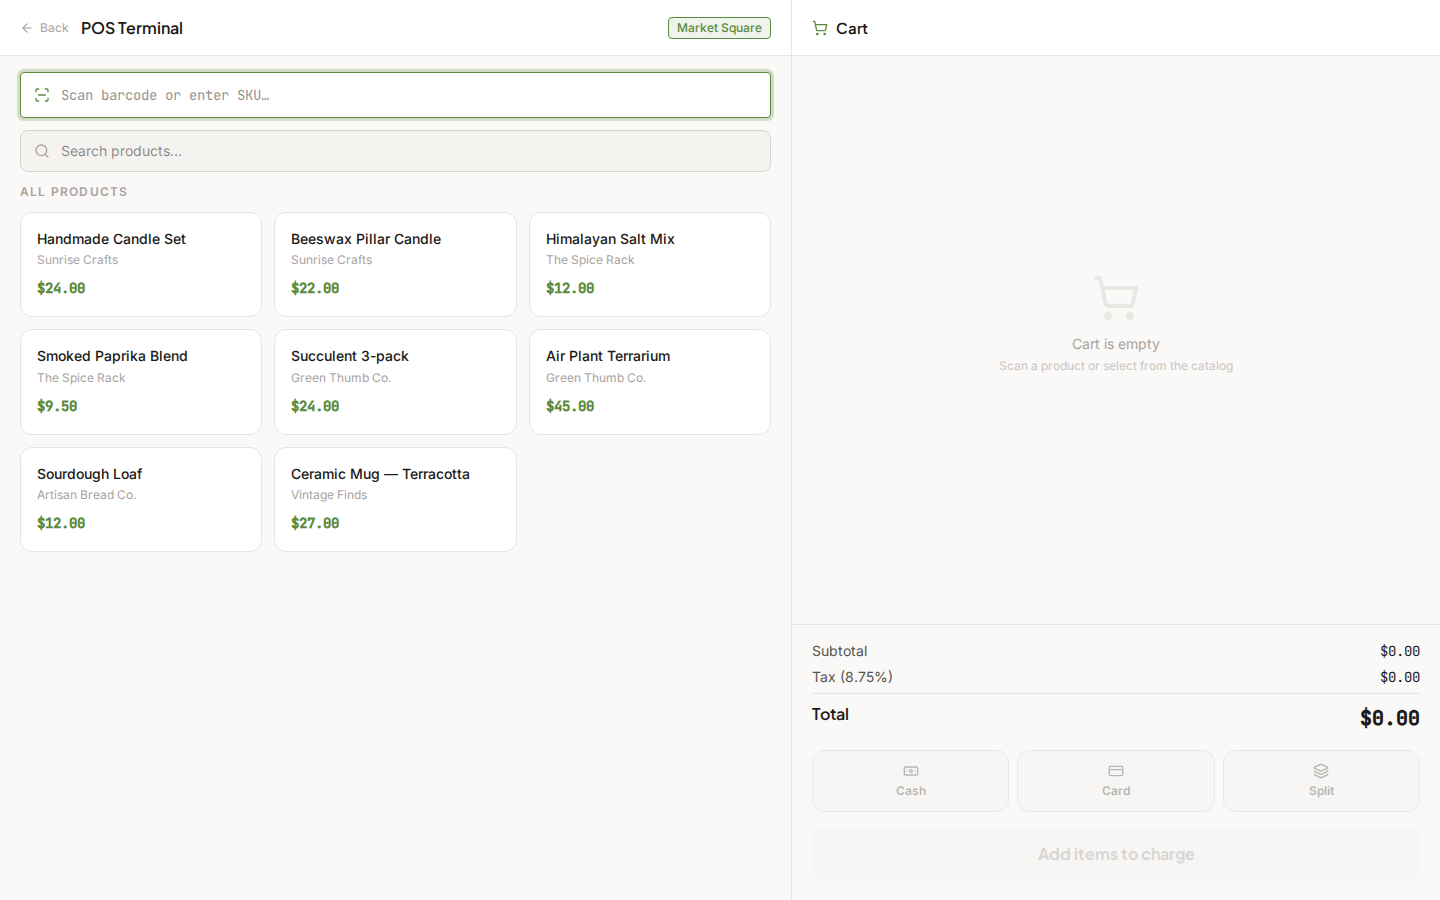Image resolution: width=1440 pixels, height=900 pixels.
Task: Open the Market Square location badge
Action: 719,28
